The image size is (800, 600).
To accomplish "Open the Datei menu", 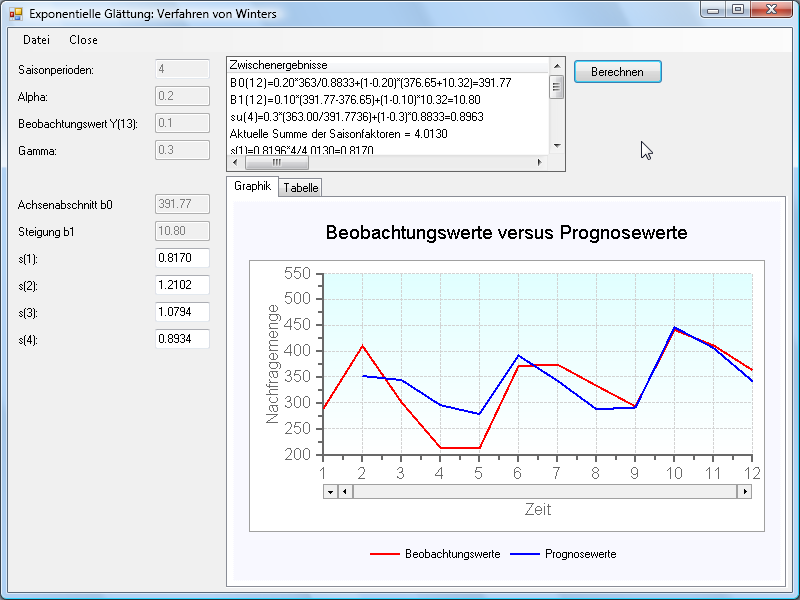I will [36, 40].
